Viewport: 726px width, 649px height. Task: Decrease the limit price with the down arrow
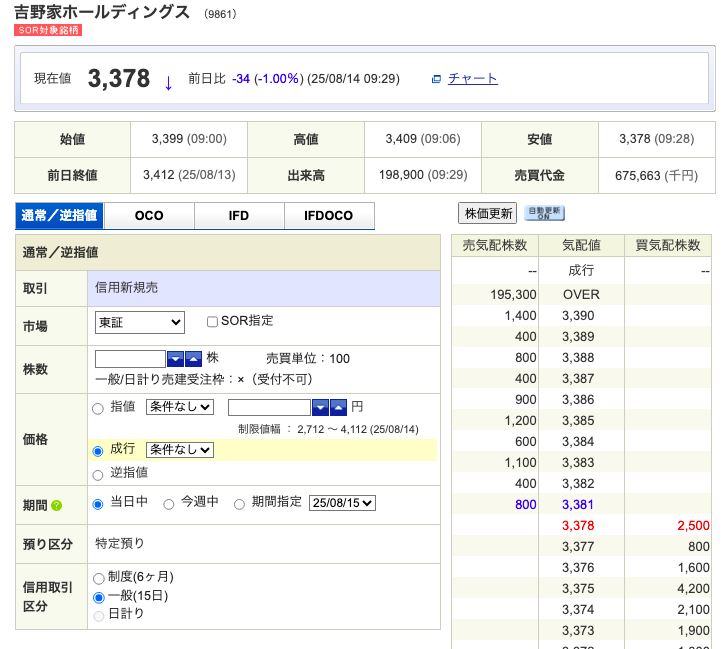pos(320,407)
